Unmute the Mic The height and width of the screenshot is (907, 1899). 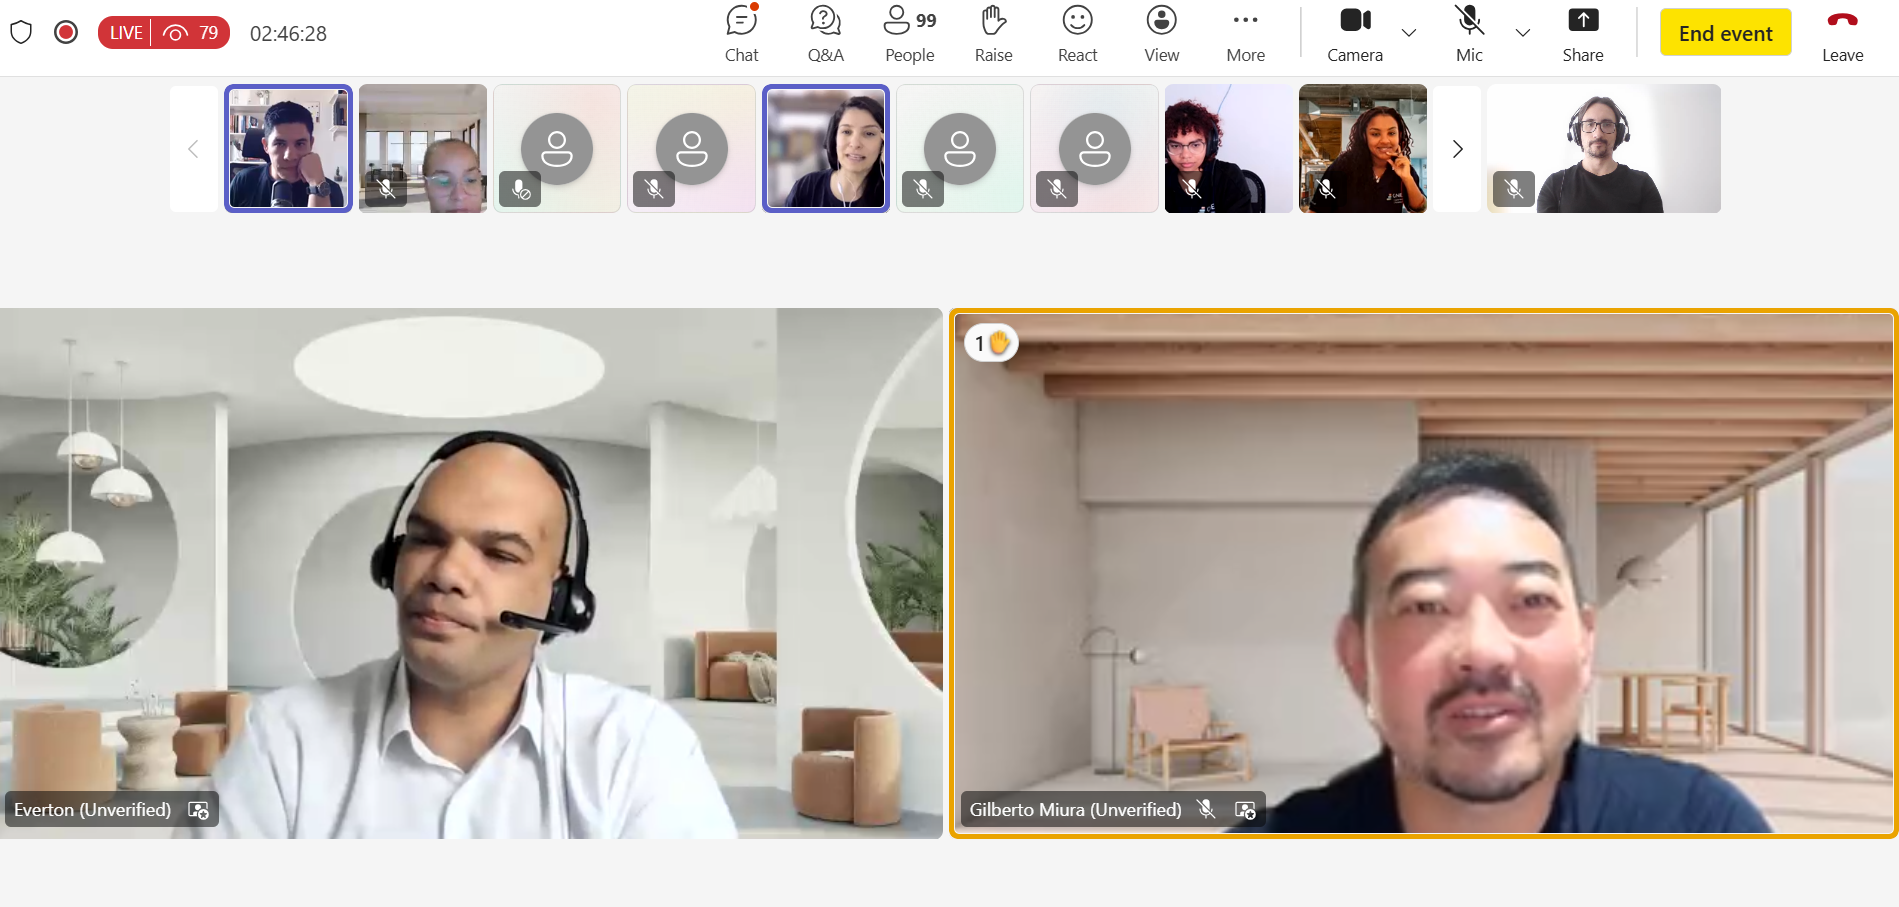coord(1469,33)
